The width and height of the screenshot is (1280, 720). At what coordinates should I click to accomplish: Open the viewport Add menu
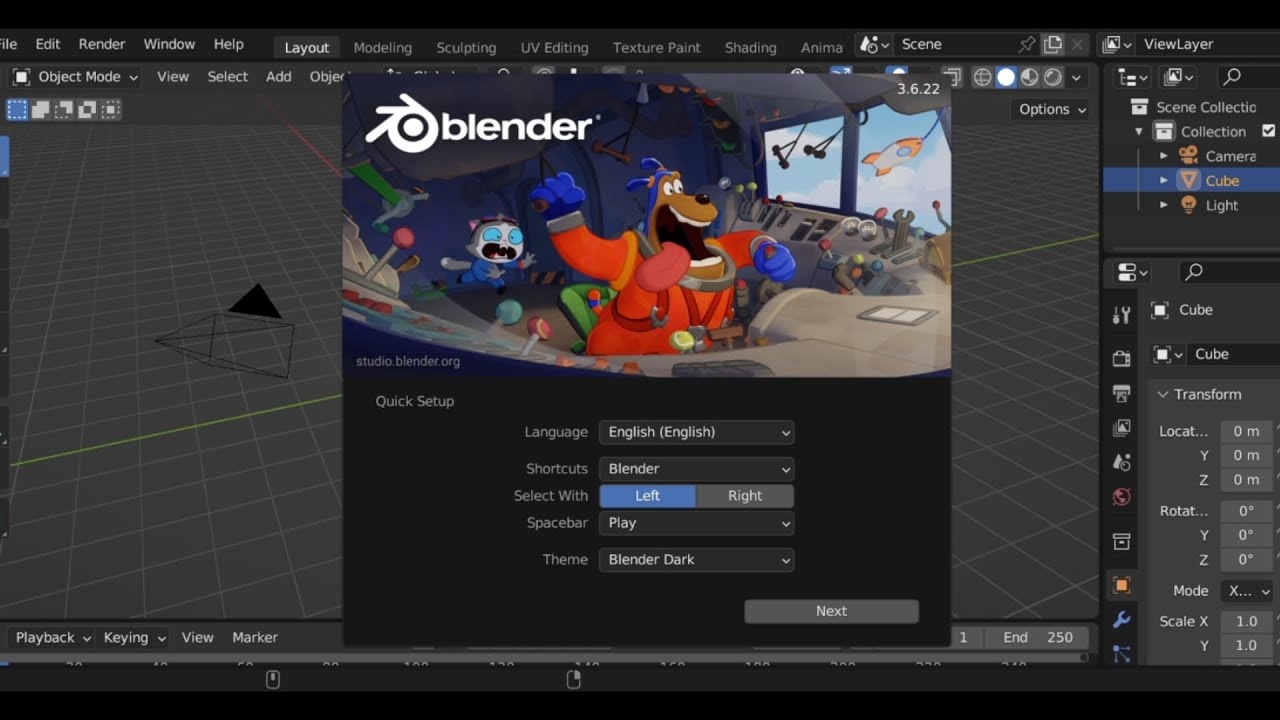(279, 76)
